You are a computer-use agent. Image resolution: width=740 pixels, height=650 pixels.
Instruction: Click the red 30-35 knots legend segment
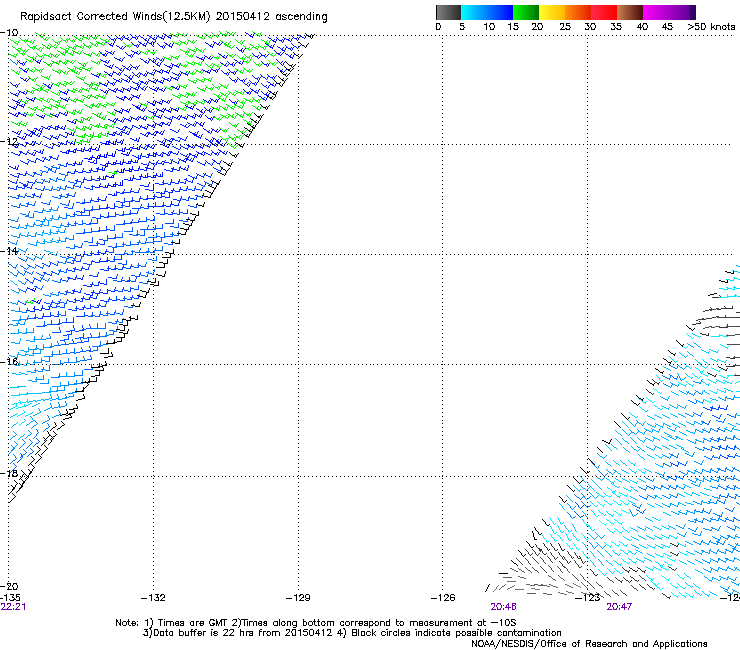604,12
